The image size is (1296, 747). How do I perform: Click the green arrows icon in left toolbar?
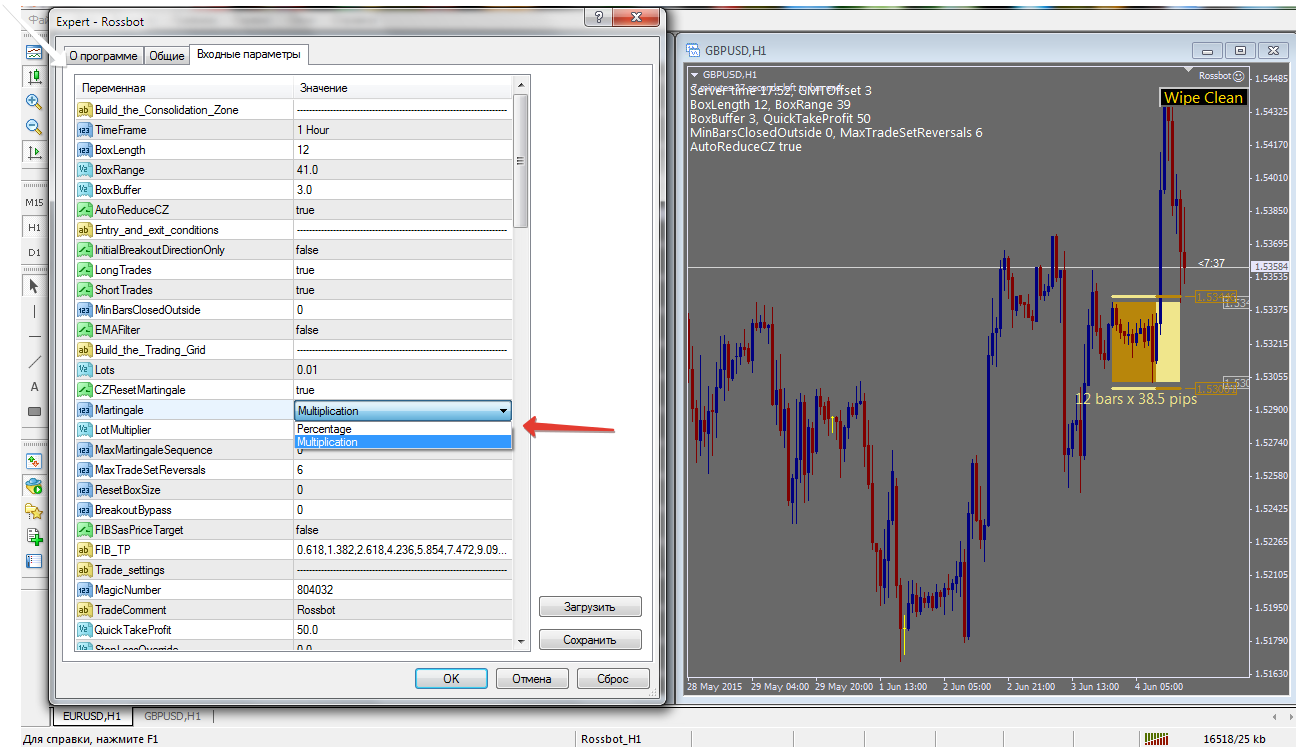(x=34, y=462)
